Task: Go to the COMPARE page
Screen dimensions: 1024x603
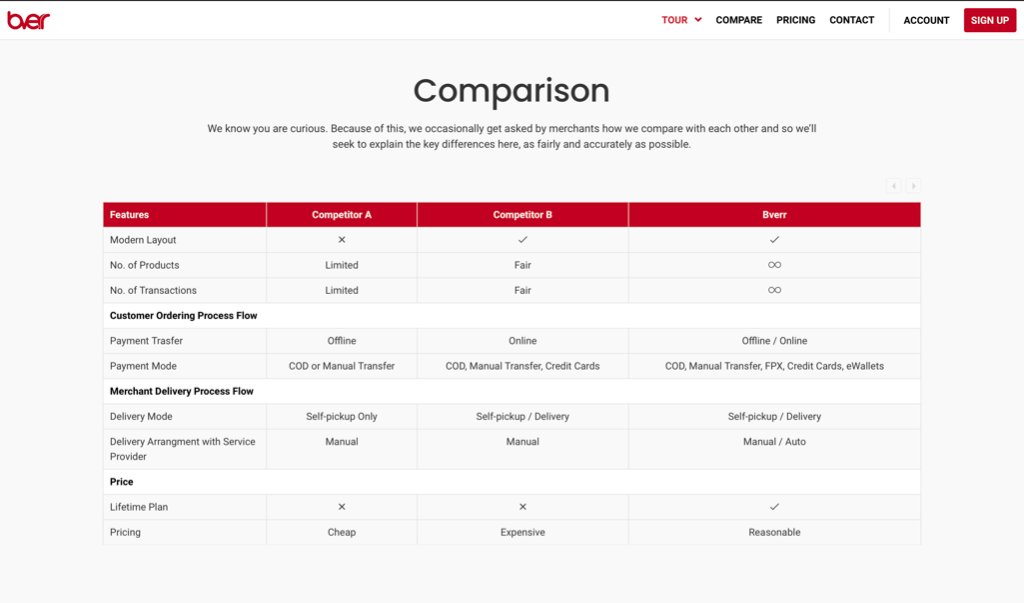Action: pos(739,20)
